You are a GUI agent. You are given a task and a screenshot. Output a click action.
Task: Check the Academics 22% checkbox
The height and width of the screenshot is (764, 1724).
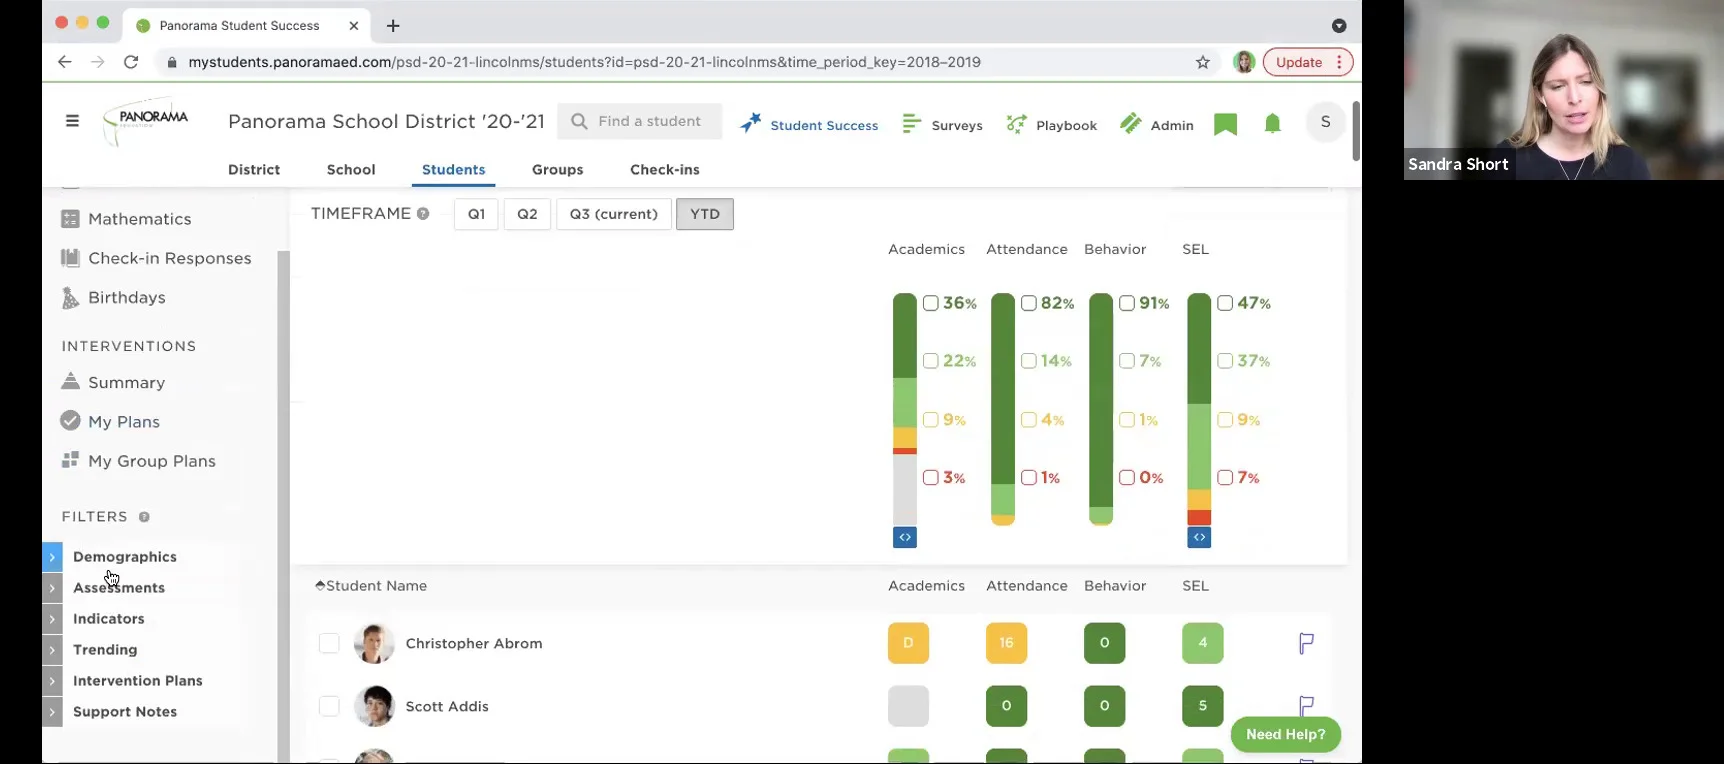pos(931,361)
